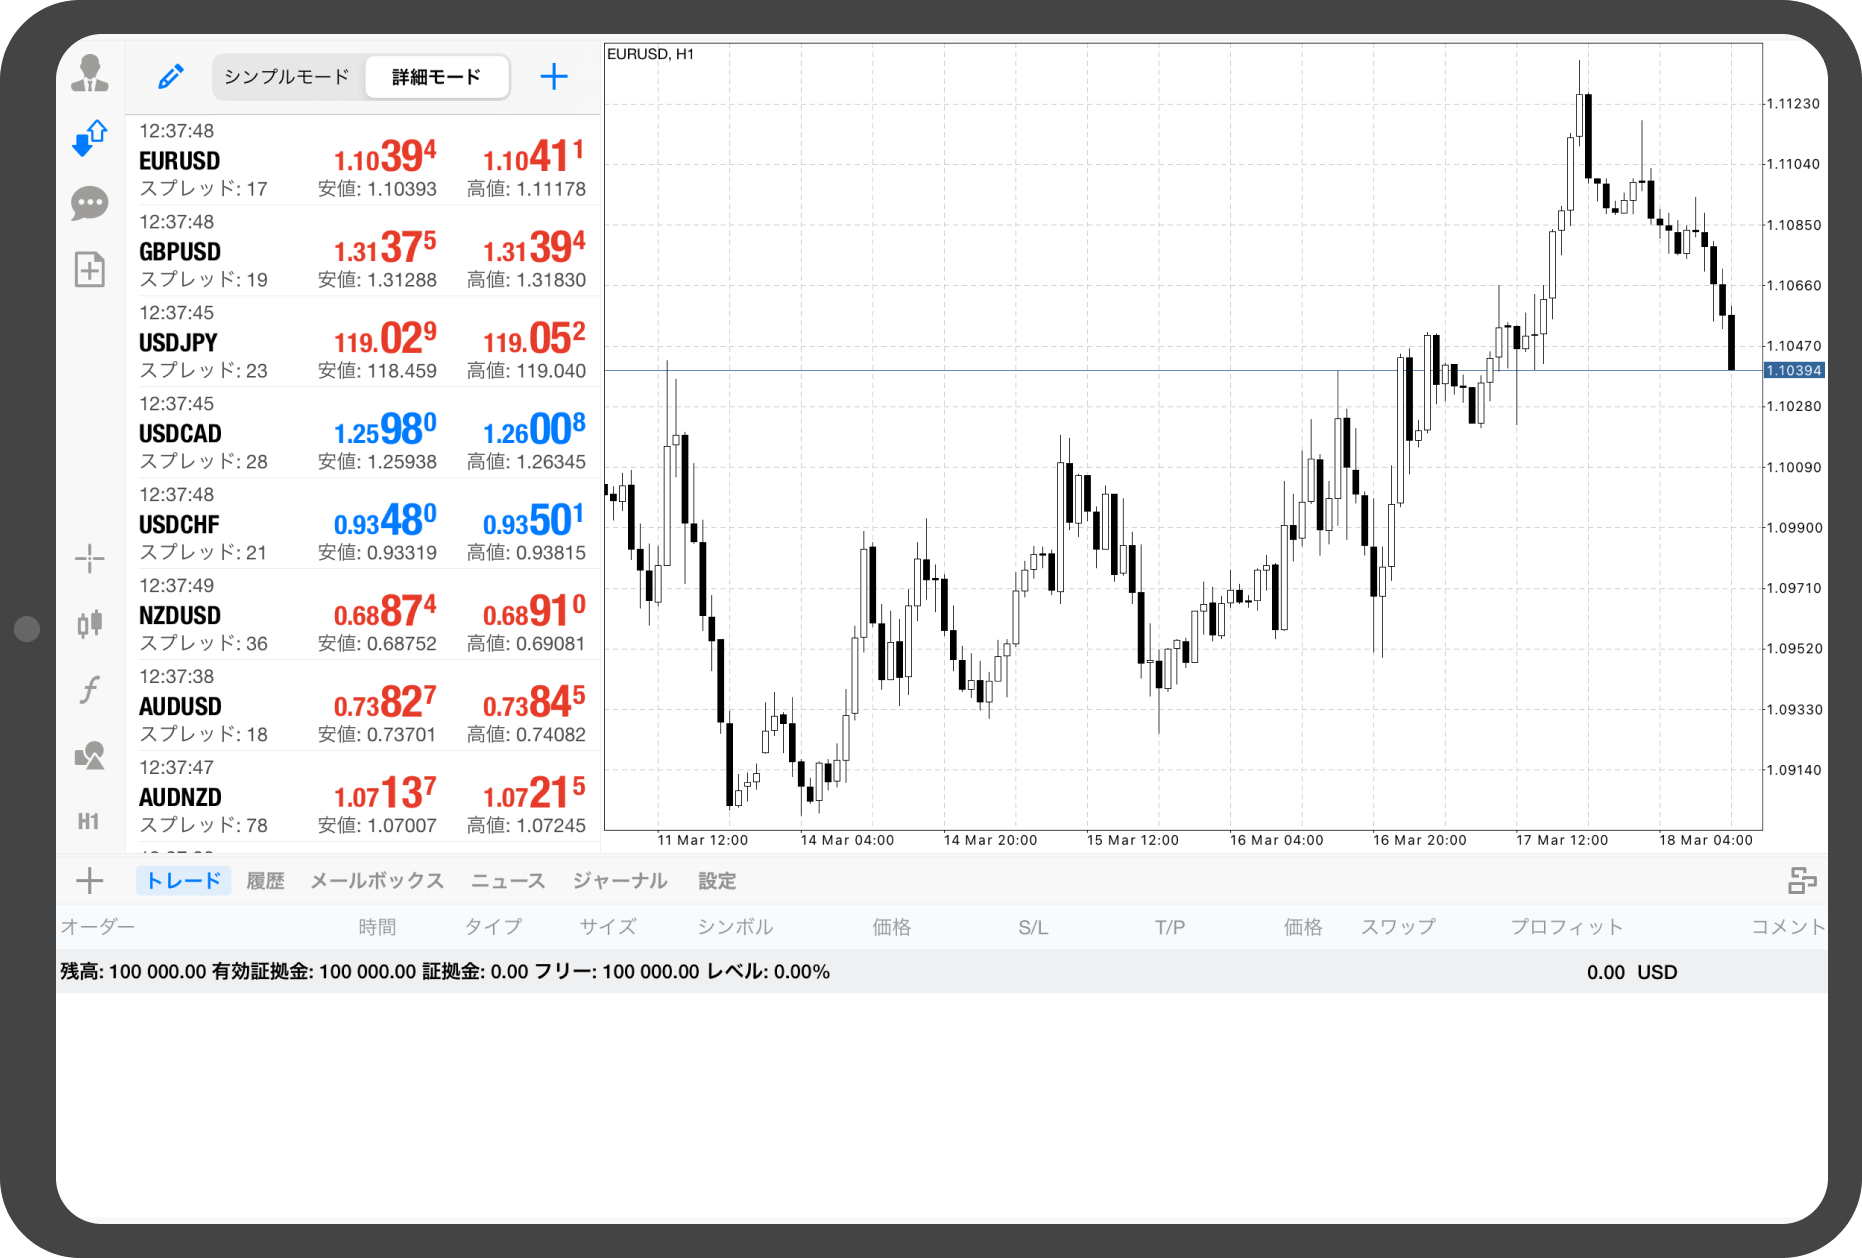Screen dimensions: 1862x1258
Task: Click the pencil edit symbols icon
Action: click(x=171, y=77)
